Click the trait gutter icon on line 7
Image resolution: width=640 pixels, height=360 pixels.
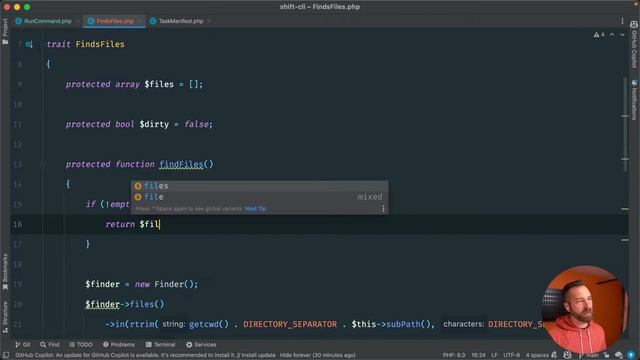(29, 44)
